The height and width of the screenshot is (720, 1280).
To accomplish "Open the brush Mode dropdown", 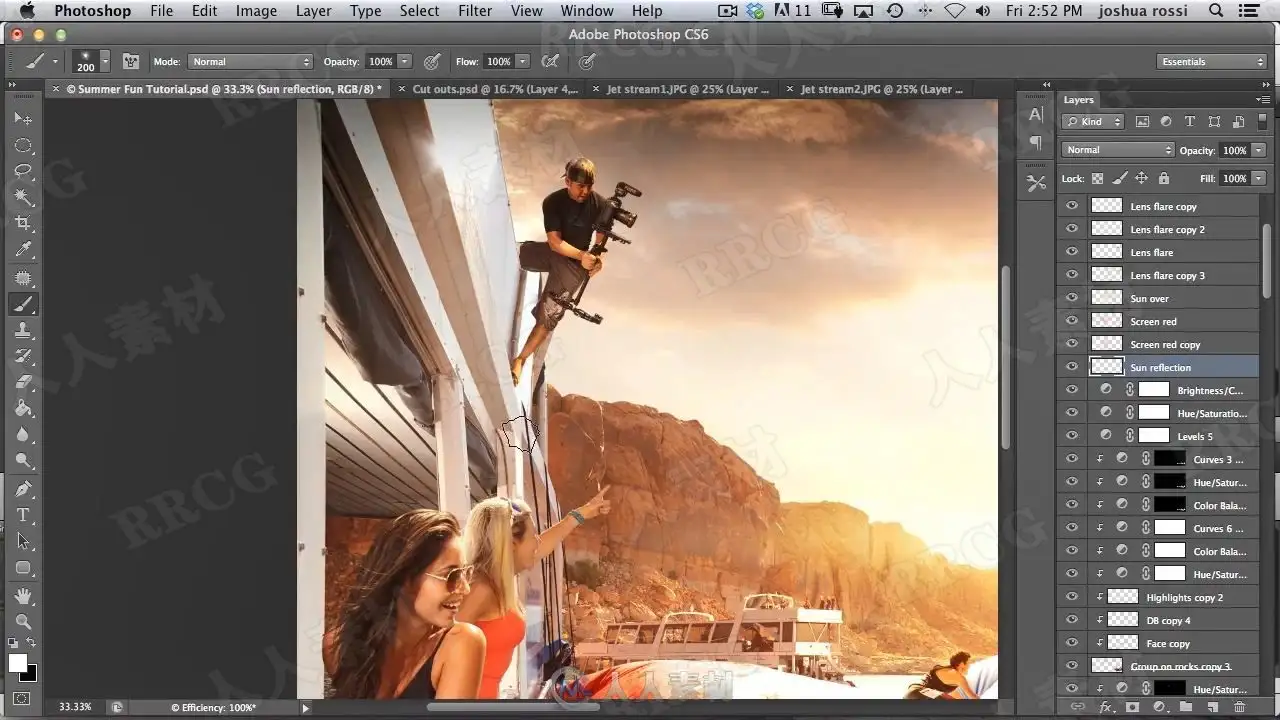I will [x=251, y=62].
